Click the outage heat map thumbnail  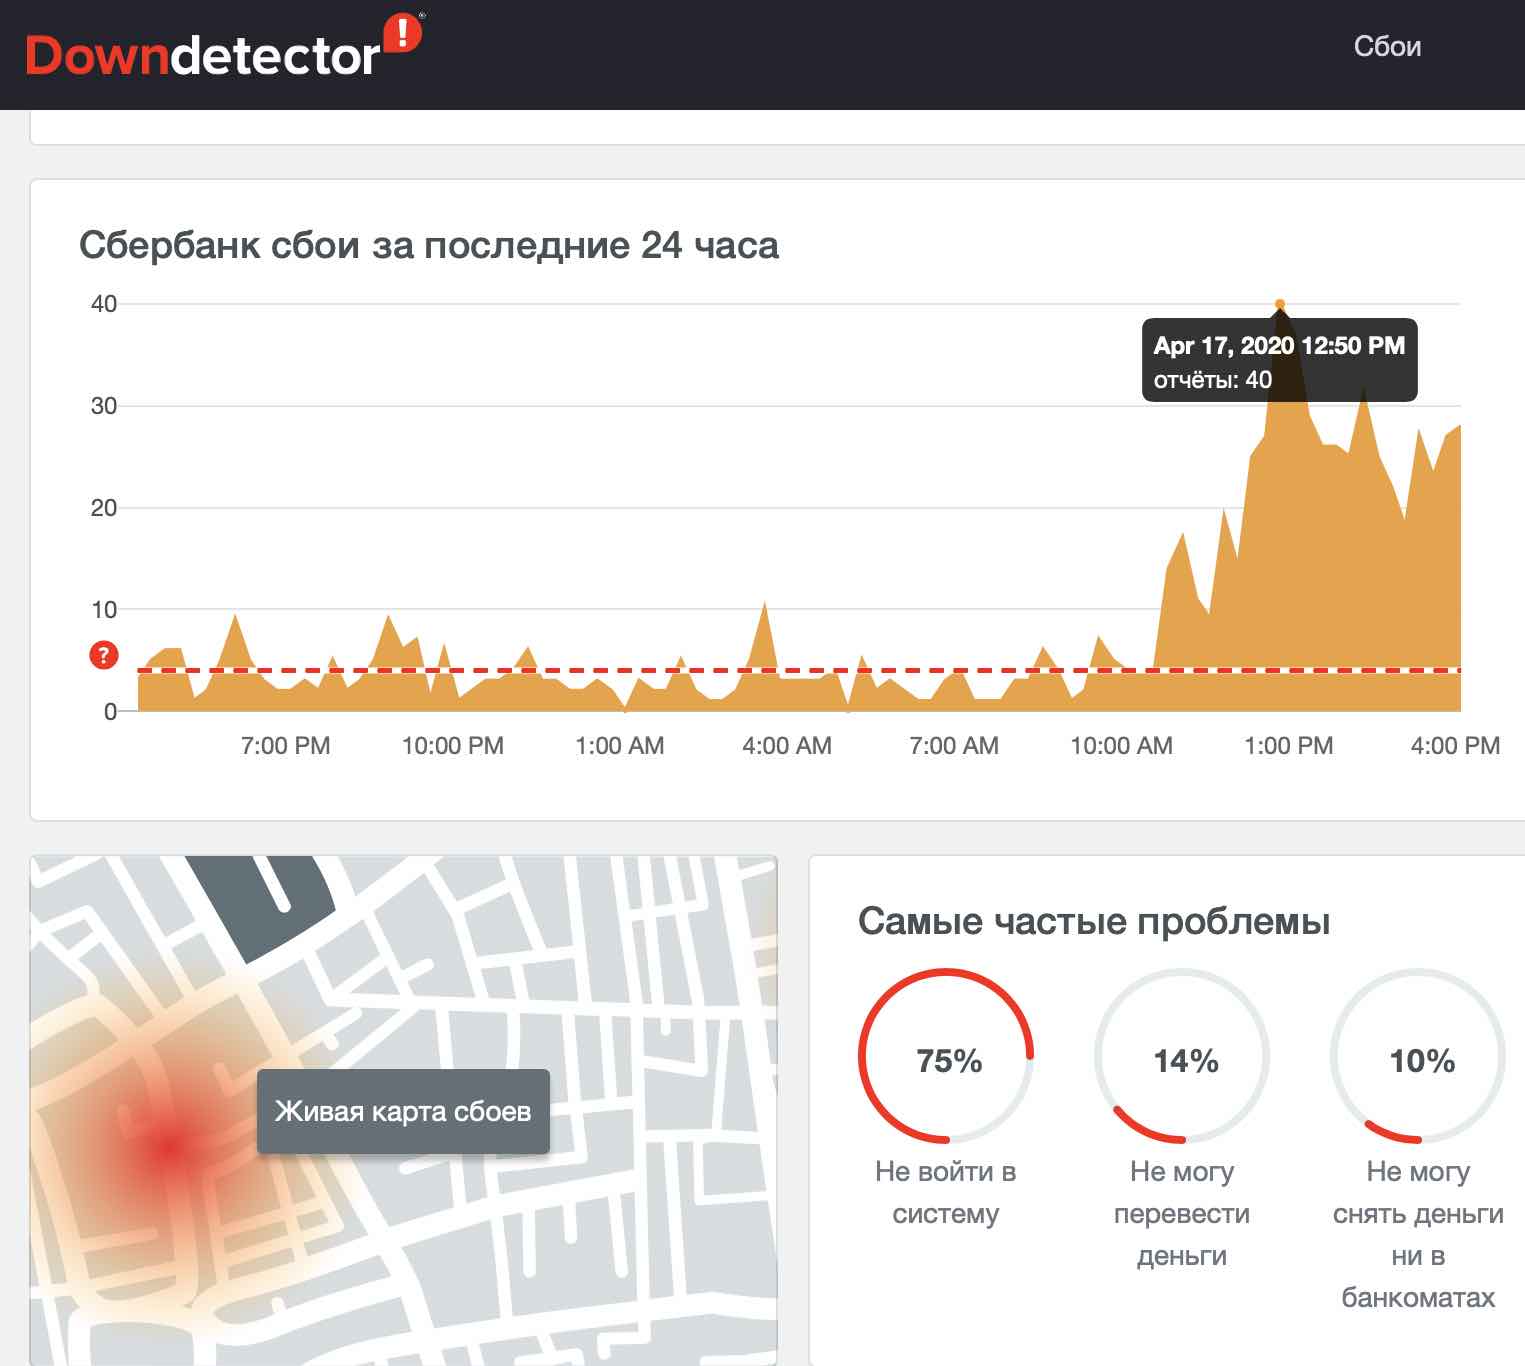404,1110
